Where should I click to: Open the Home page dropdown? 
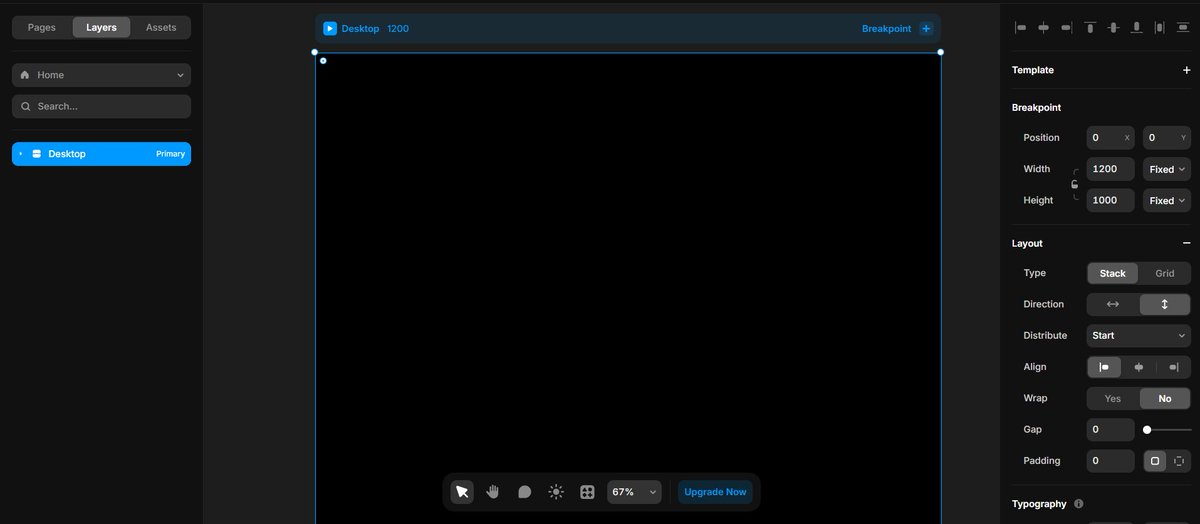click(x=101, y=75)
